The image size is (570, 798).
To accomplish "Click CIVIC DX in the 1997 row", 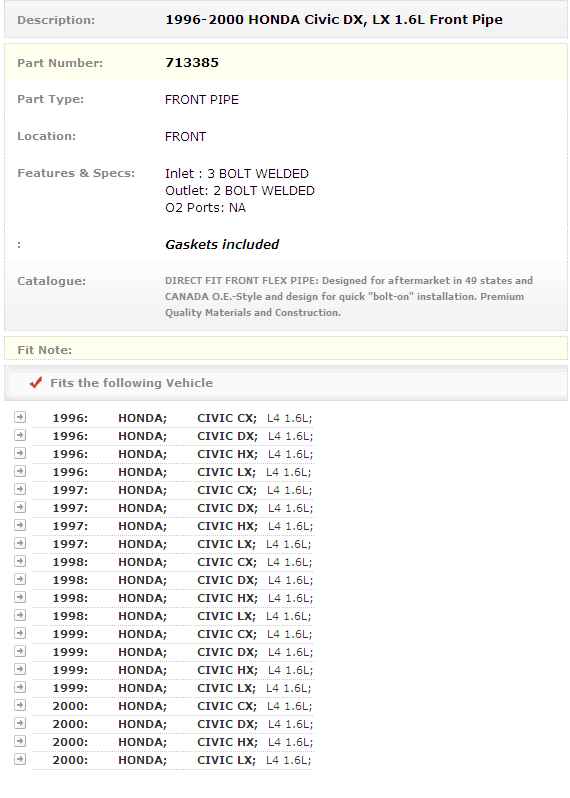I will click(x=227, y=508).
